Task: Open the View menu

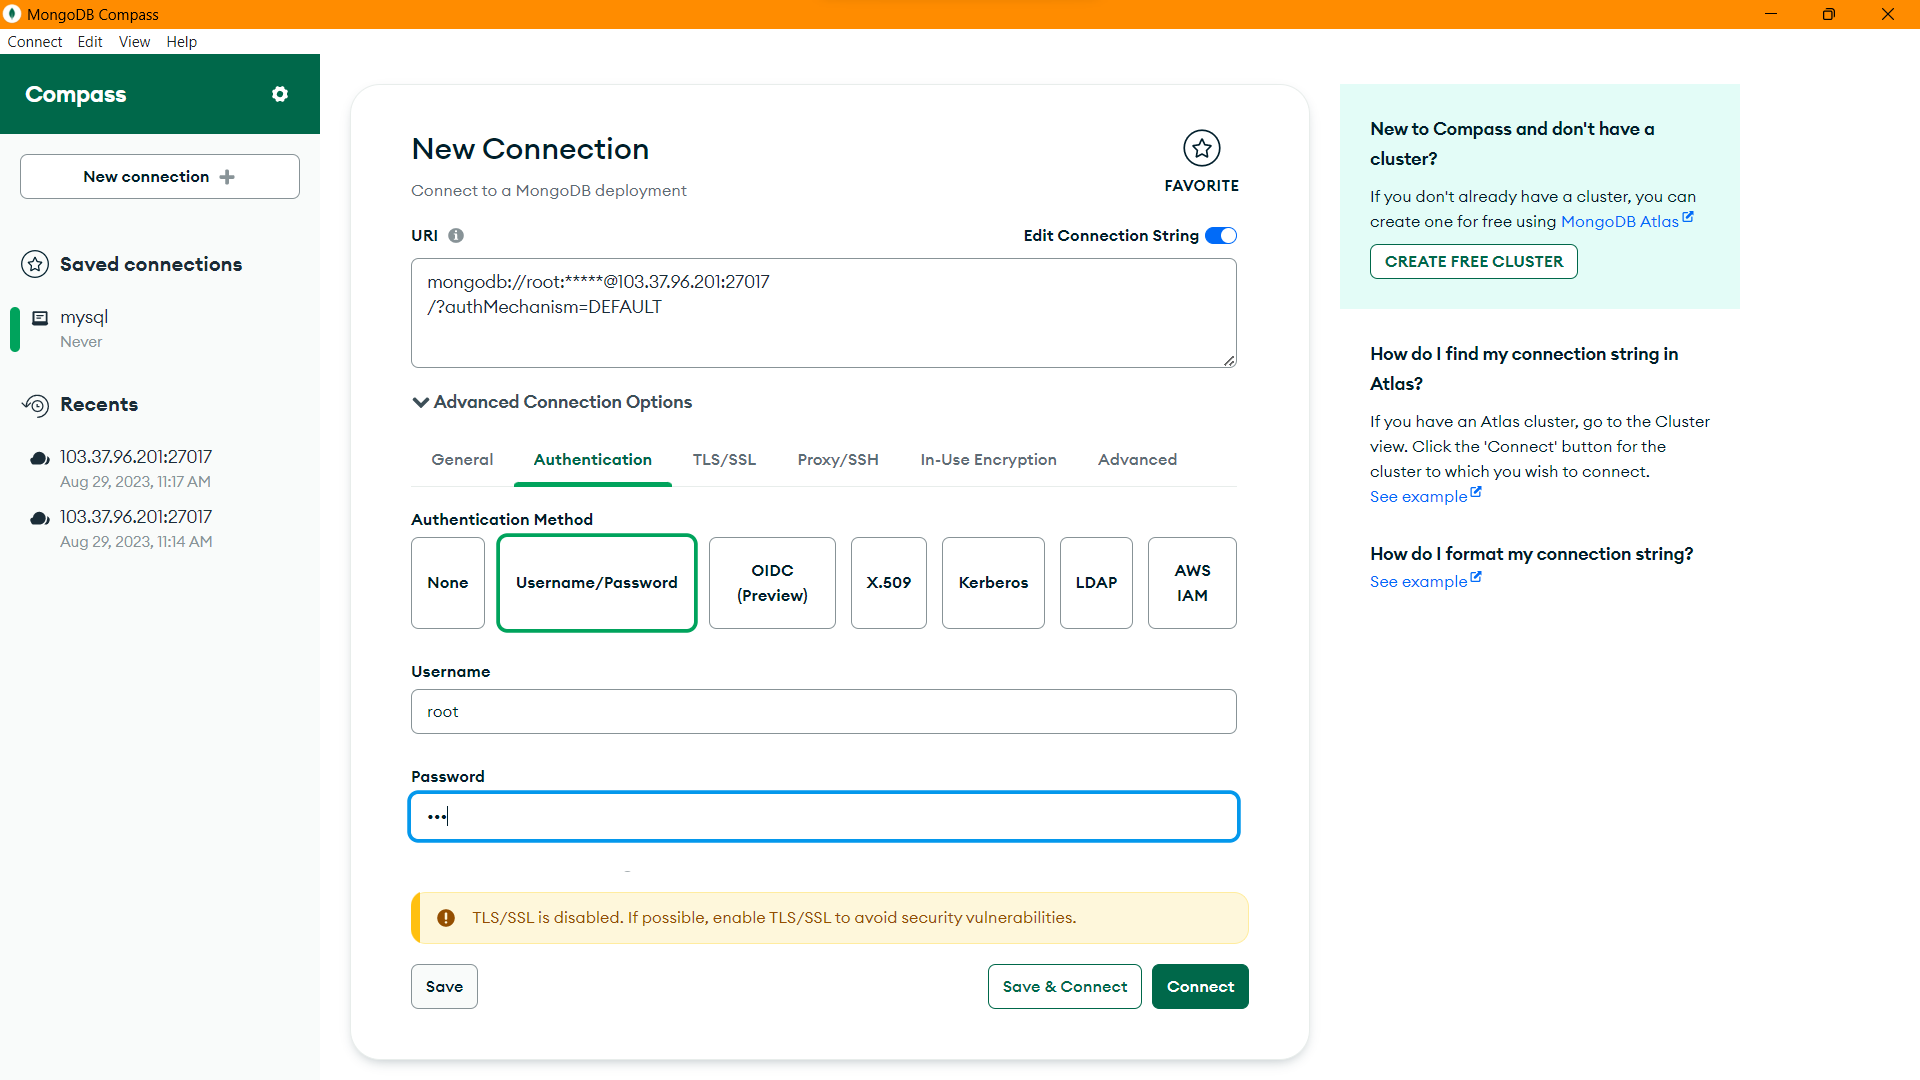Action: click(134, 42)
